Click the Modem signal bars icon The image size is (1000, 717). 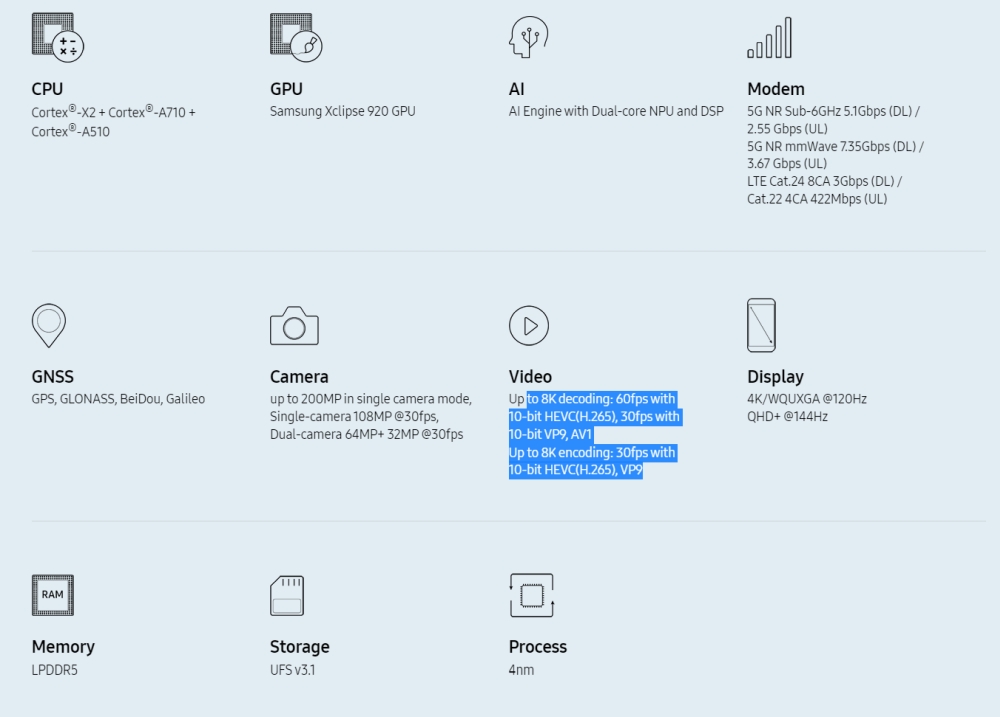click(769, 38)
